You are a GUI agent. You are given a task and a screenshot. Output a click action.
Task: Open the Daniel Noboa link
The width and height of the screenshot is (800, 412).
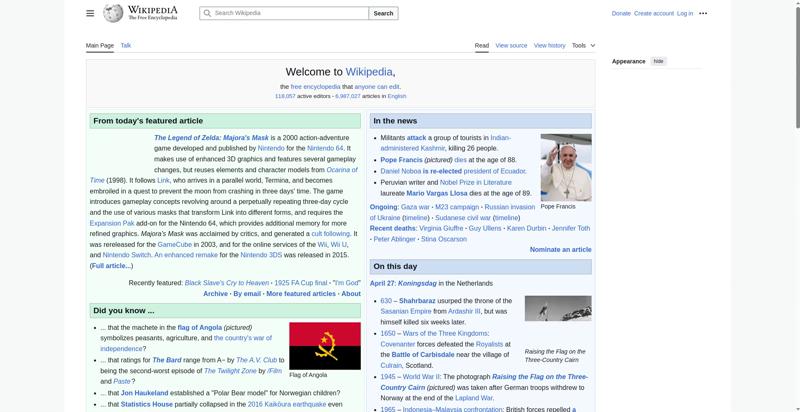click(401, 171)
